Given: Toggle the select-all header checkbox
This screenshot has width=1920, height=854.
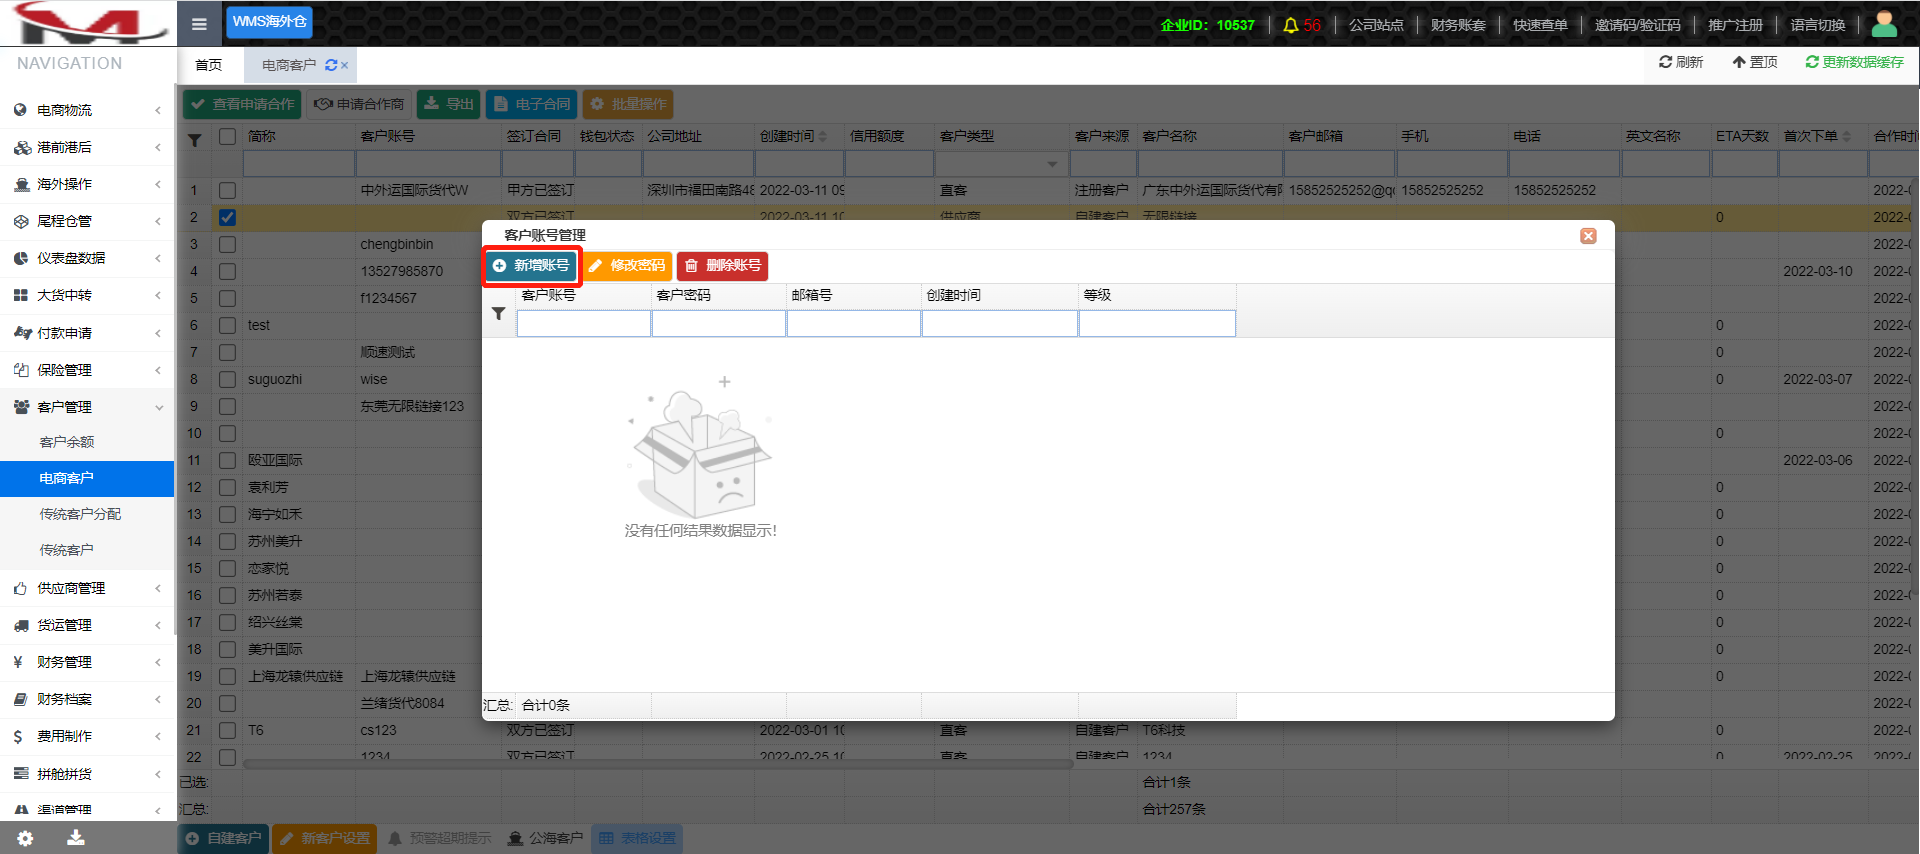Looking at the screenshot, I should point(227,137).
